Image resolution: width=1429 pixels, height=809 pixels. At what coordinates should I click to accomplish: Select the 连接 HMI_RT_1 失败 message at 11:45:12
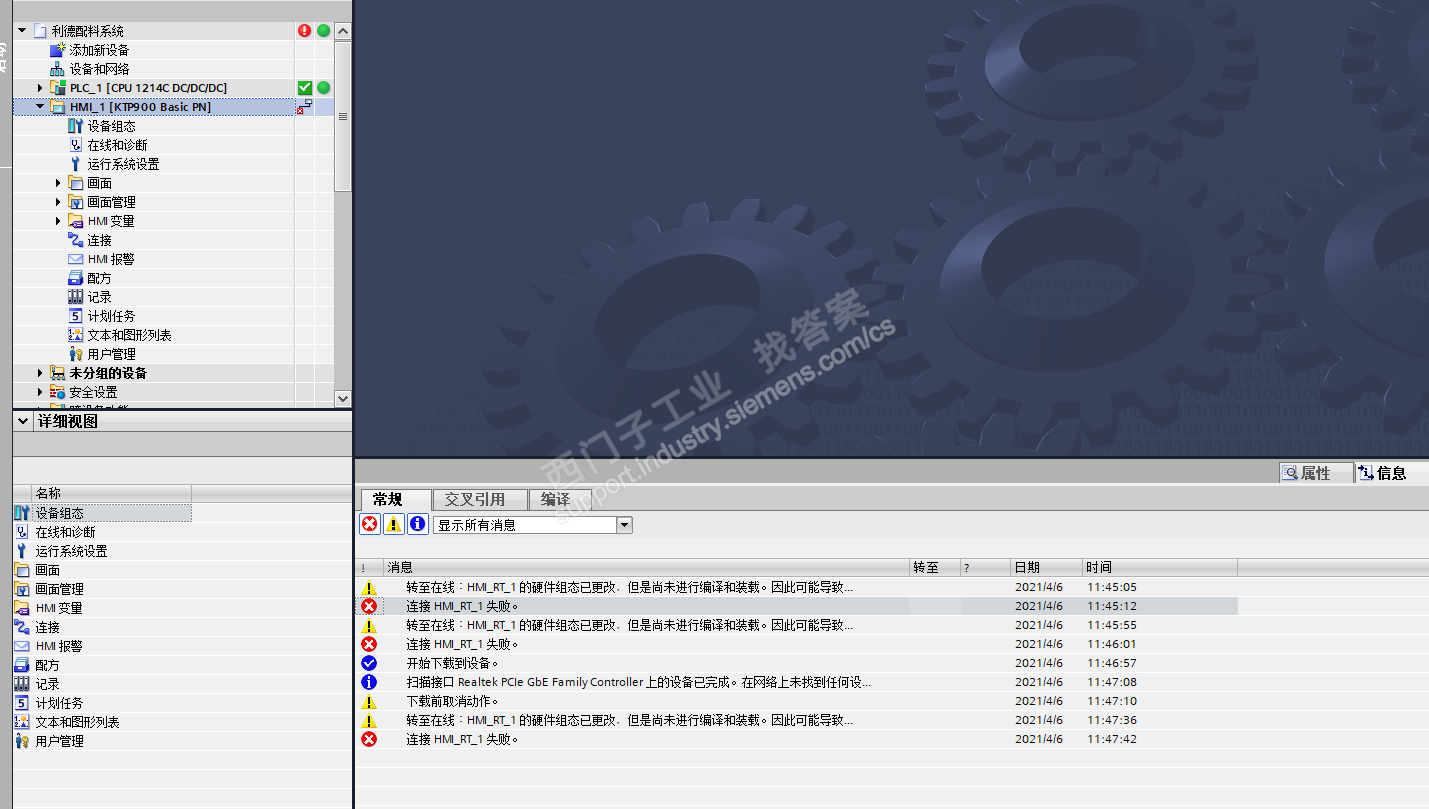(x=797, y=606)
